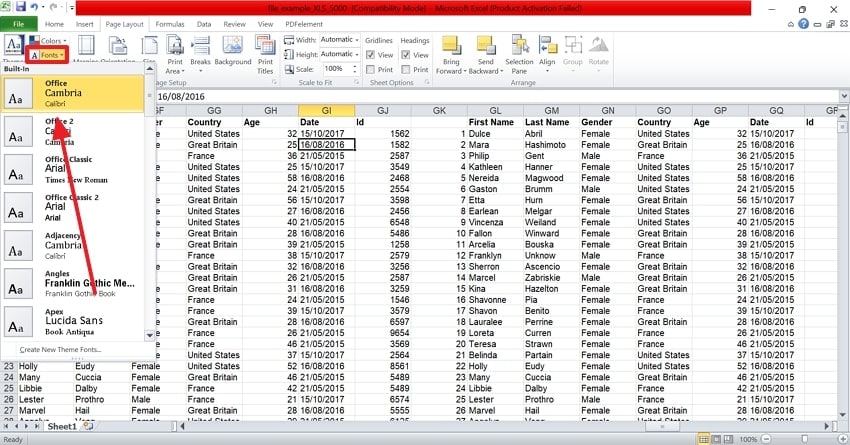Expand the formula bar
Screen dimensions: 850x445
click(x=844, y=96)
